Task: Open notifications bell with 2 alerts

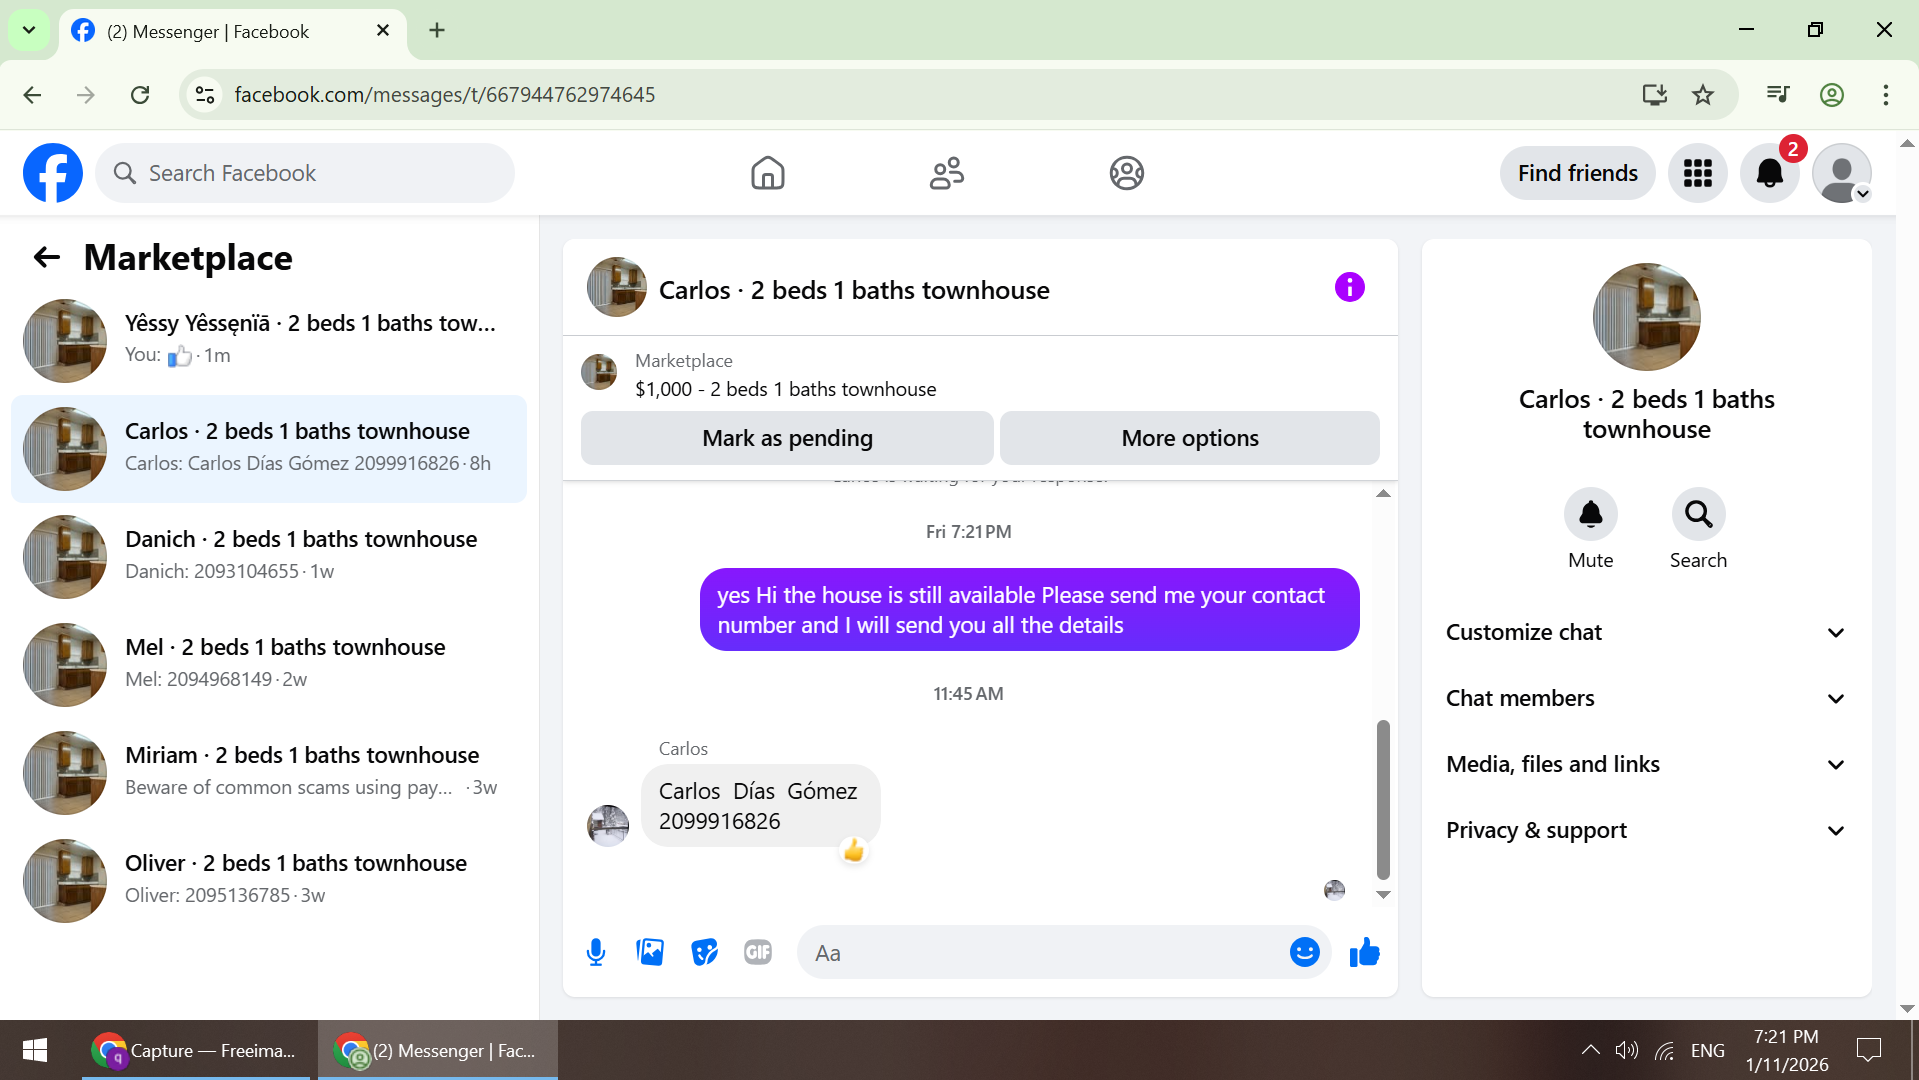Action: (1770, 173)
